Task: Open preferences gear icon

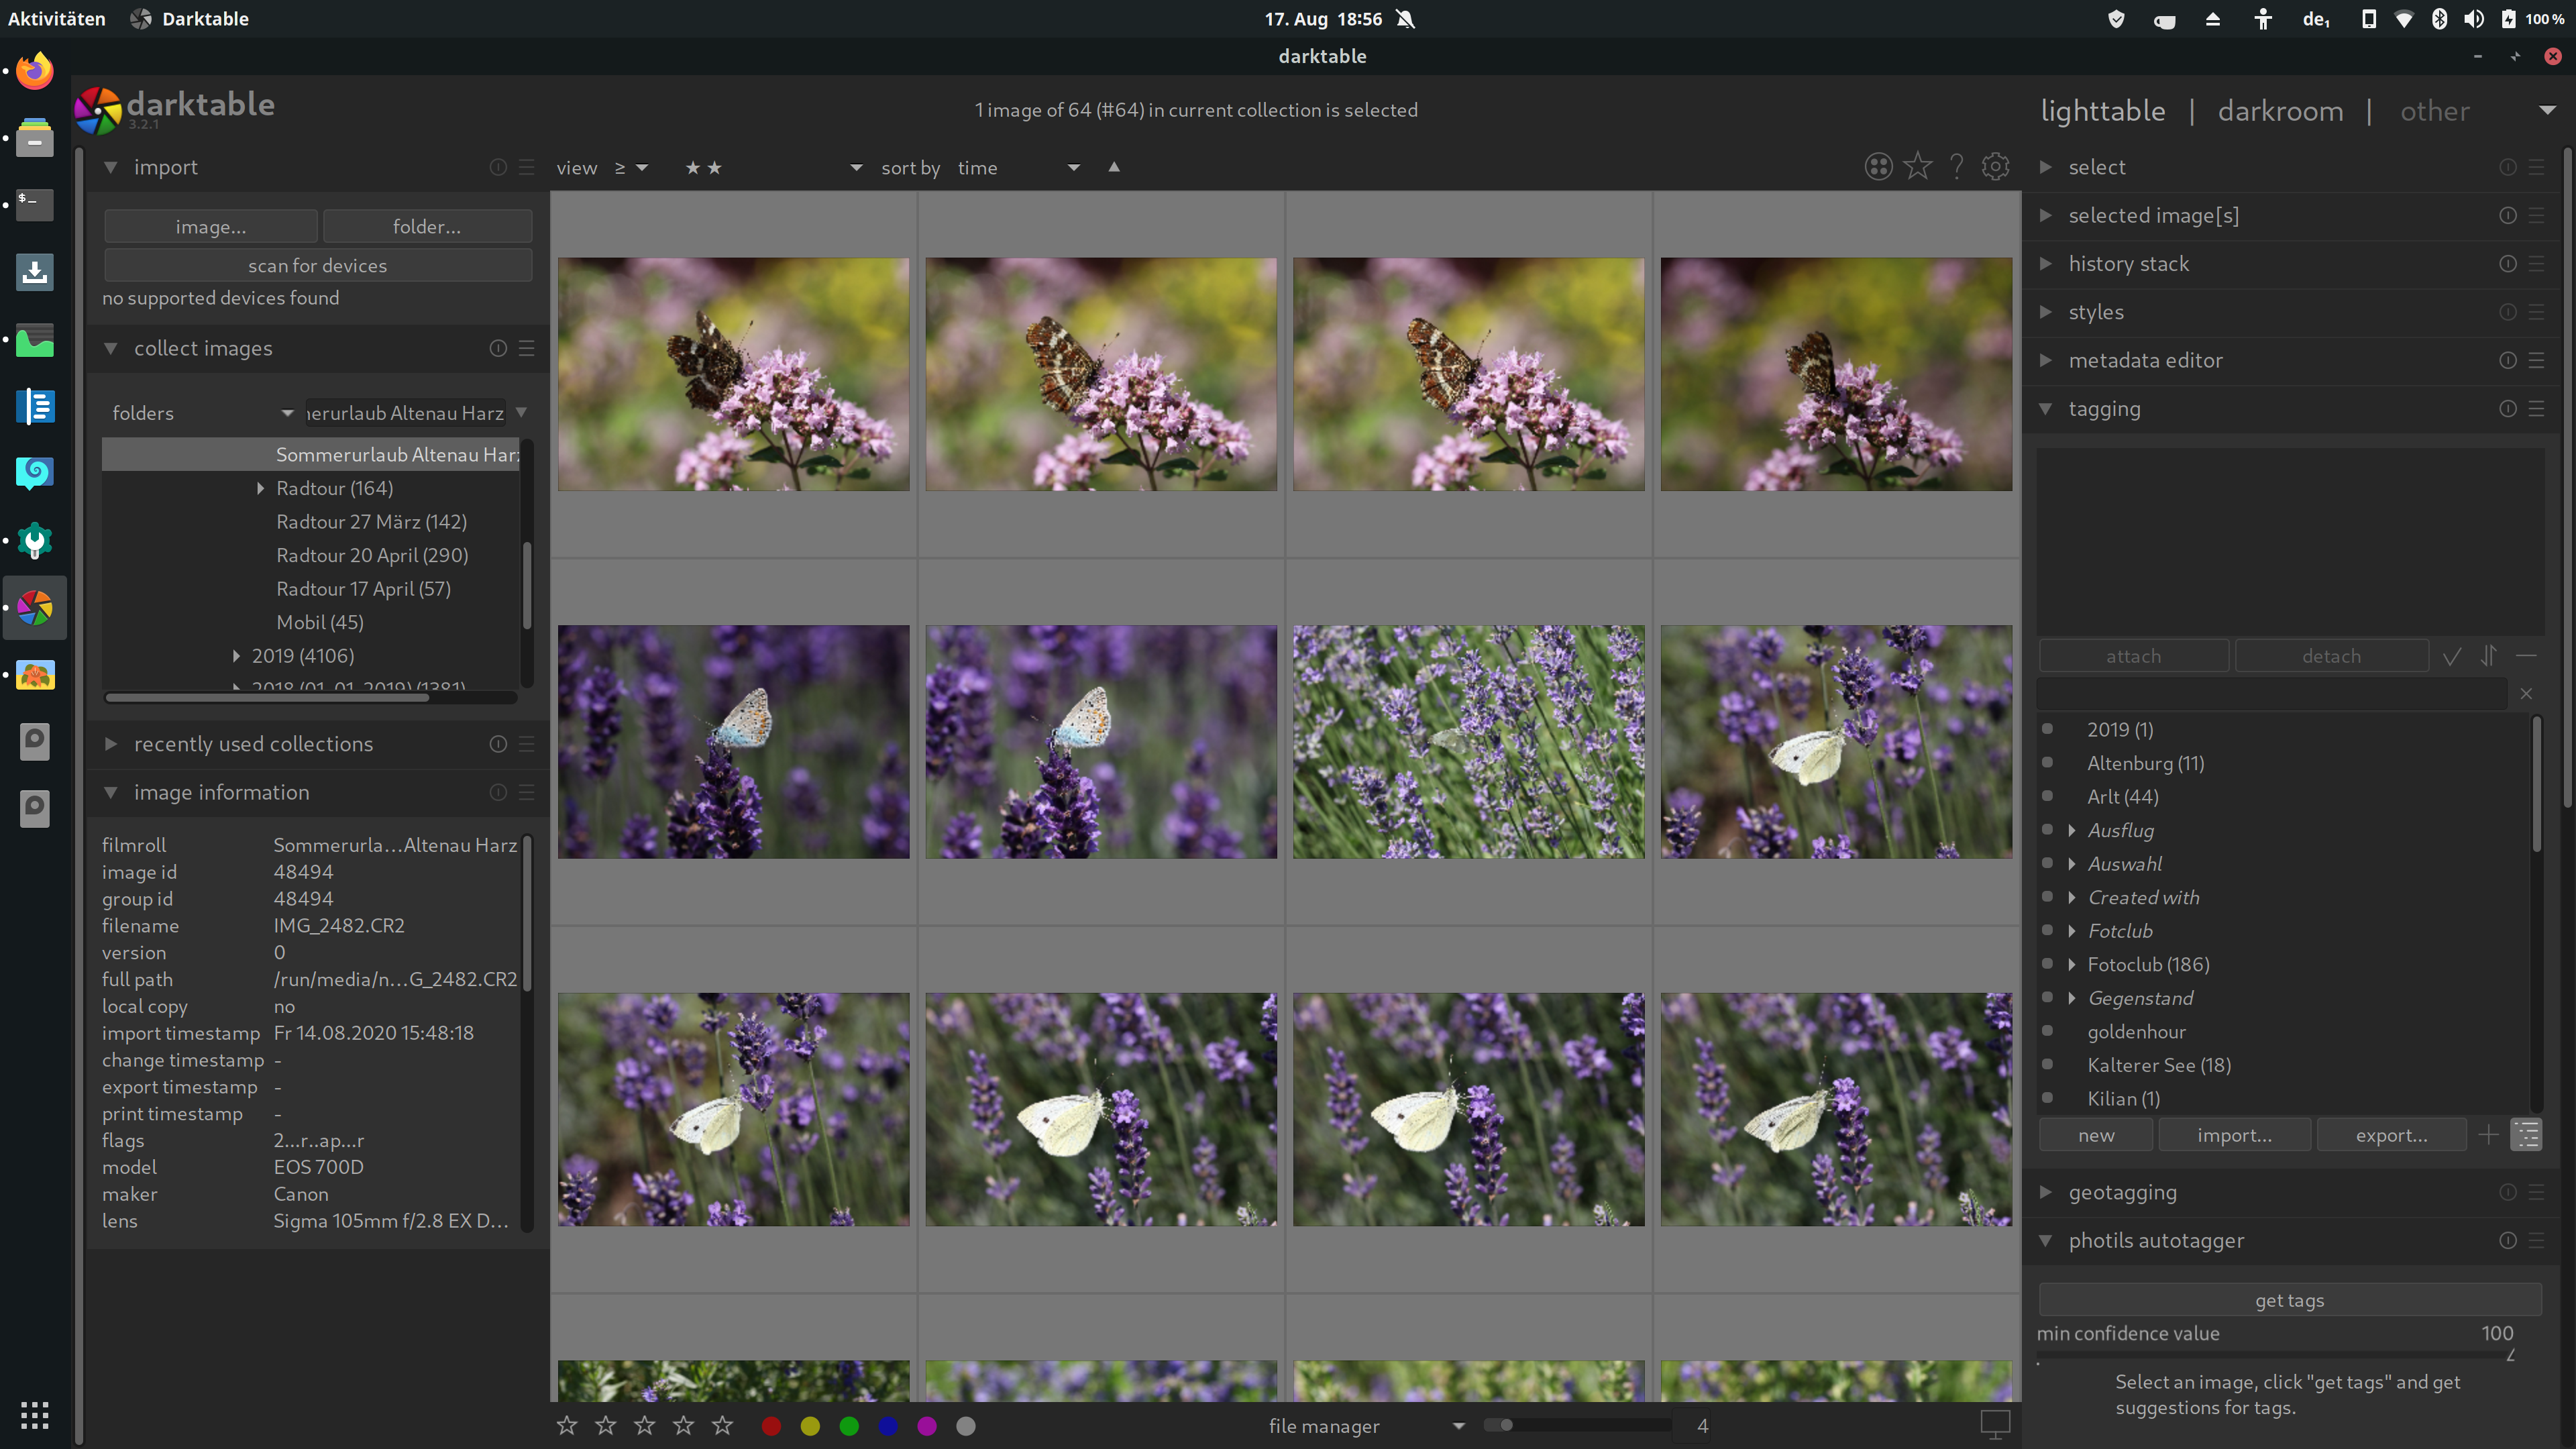Action: click(x=1995, y=167)
